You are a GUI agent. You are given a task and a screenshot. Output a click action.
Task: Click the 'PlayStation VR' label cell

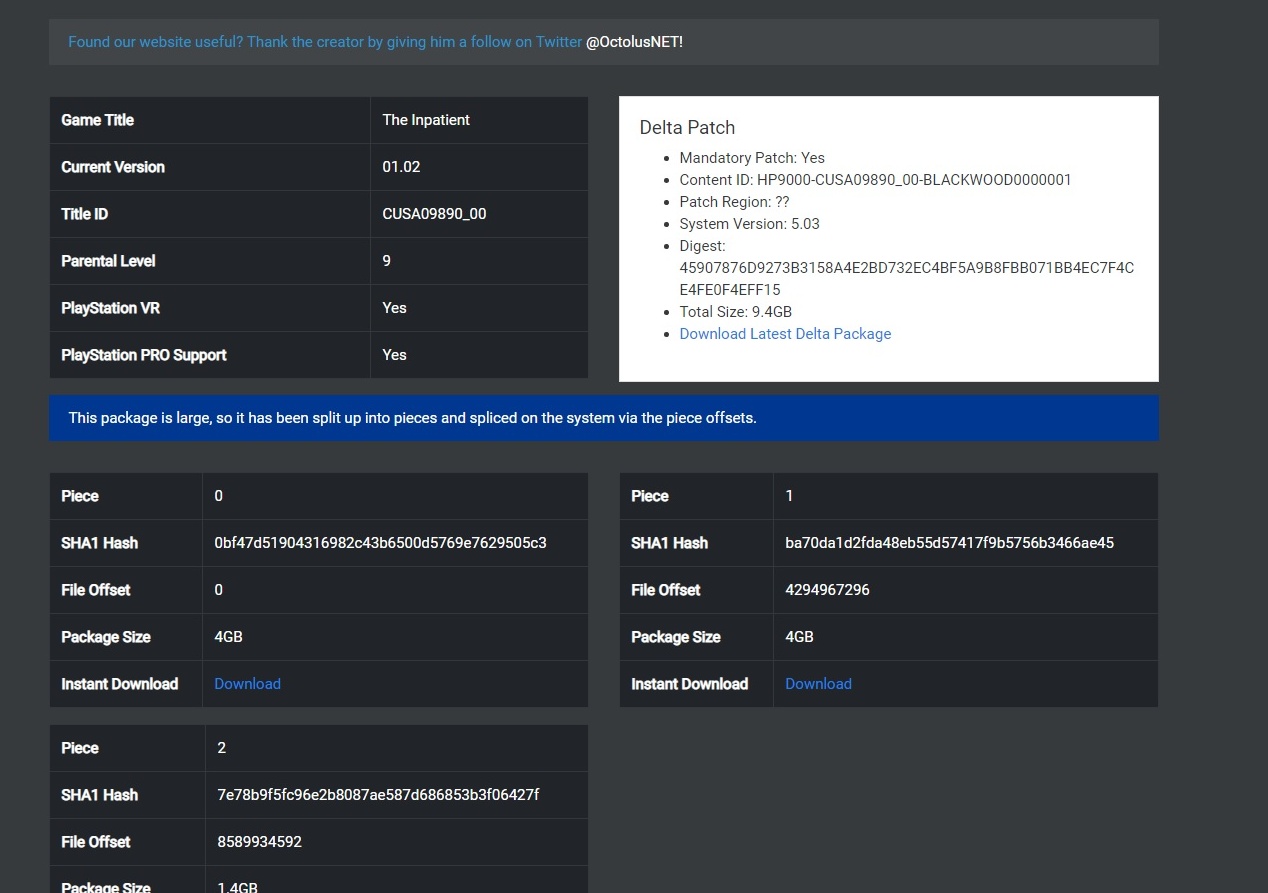(210, 308)
